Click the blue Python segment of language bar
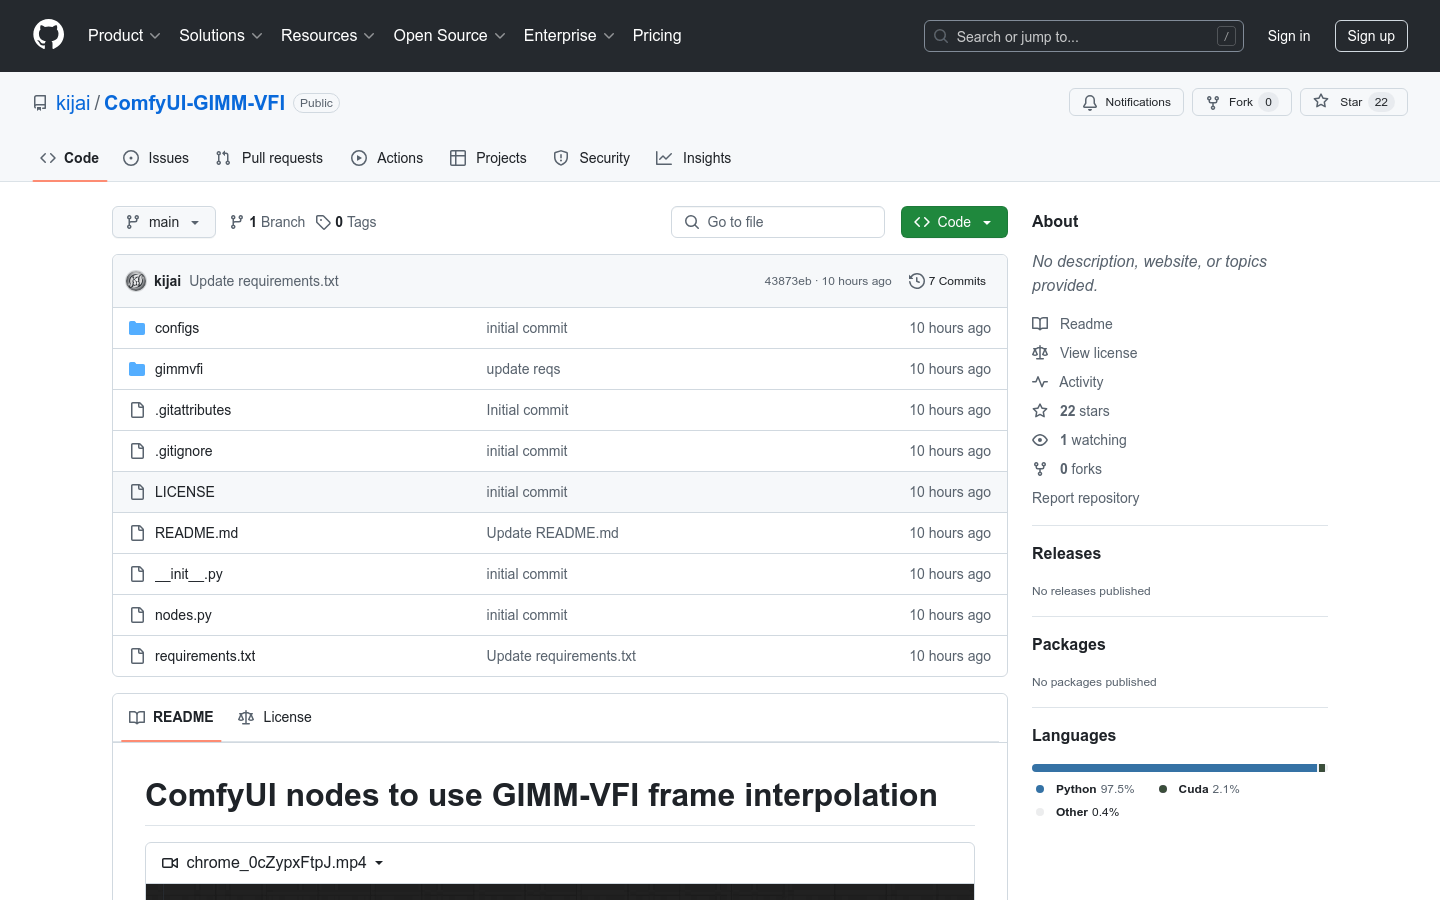1440x900 pixels. (x=1174, y=768)
